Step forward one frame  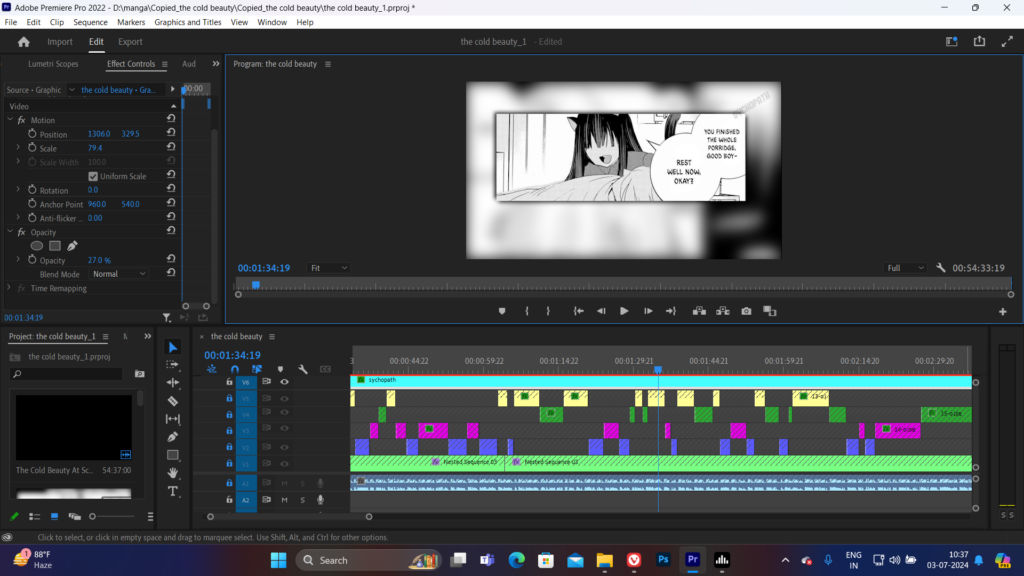point(648,312)
